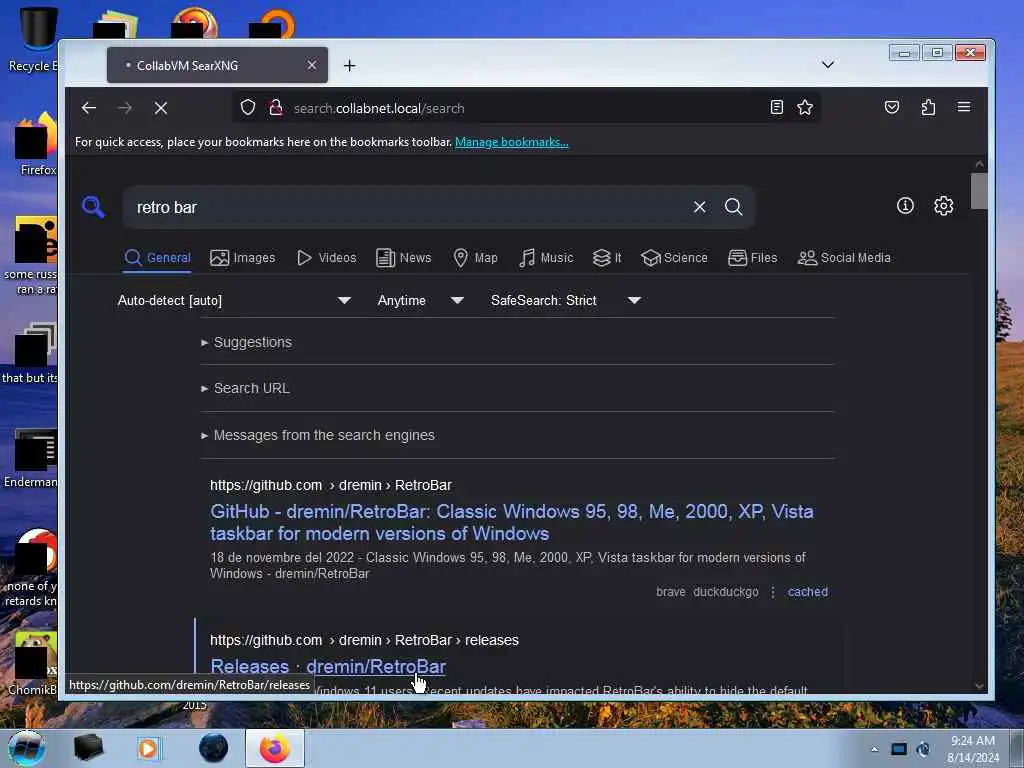This screenshot has height=768, width=1024.
Task: Go back using the browser back arrow
Action: (89, 108)
